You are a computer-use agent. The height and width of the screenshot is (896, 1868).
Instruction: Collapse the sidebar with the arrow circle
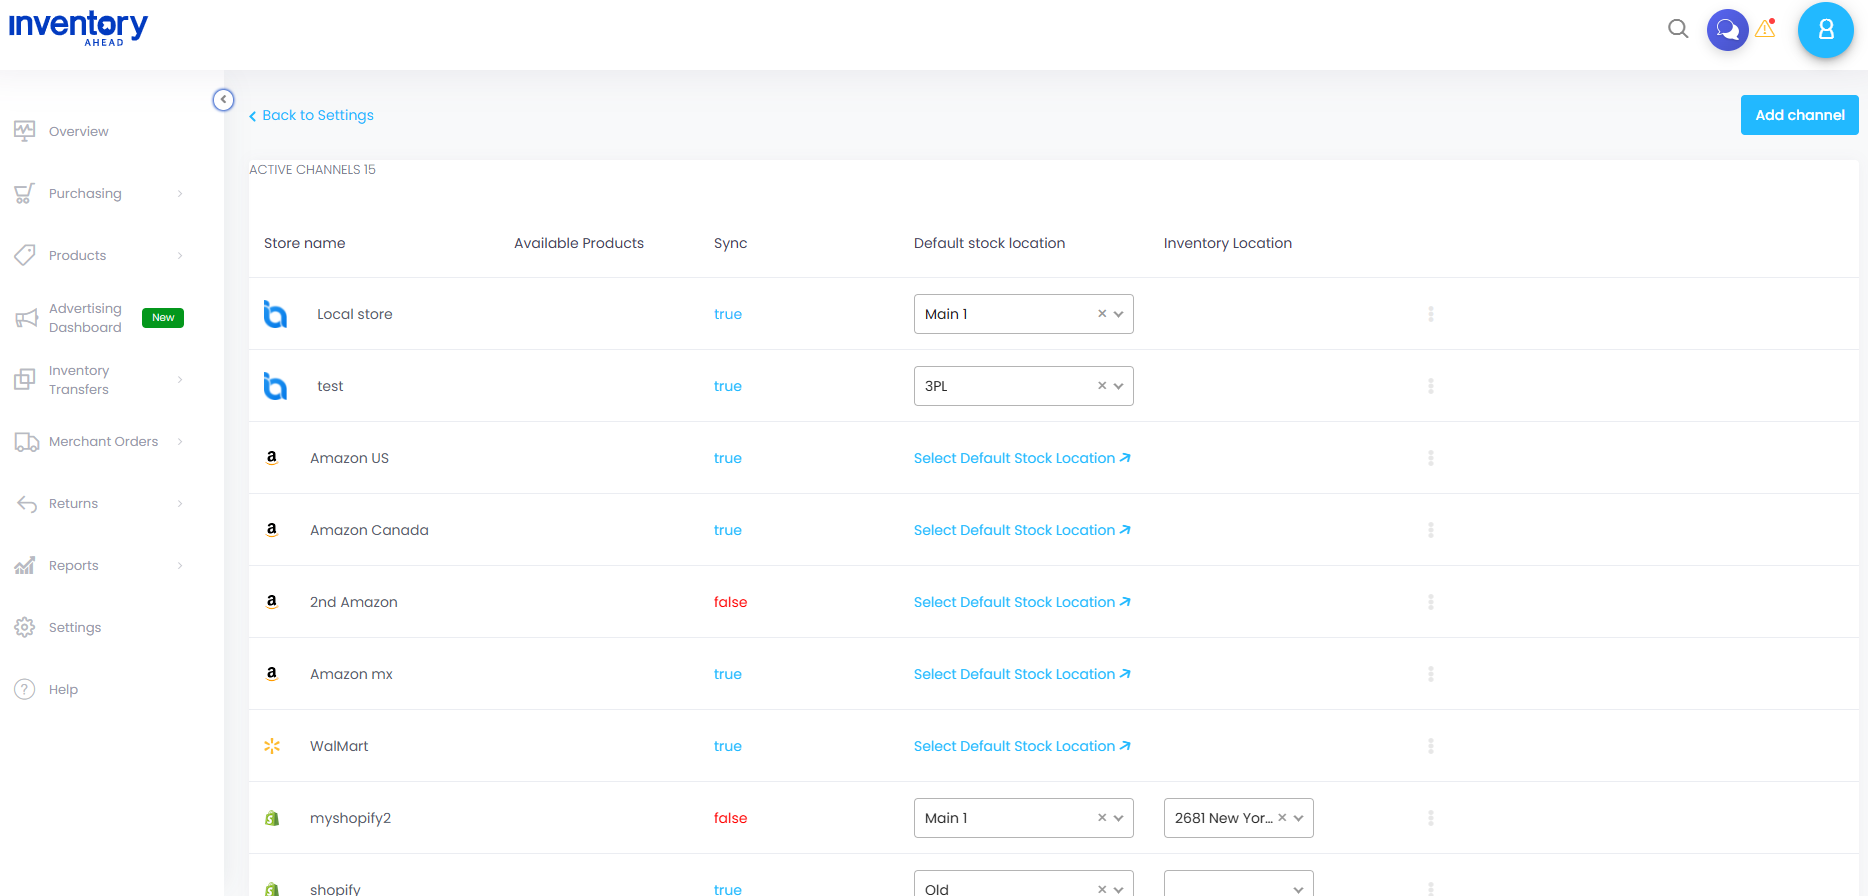223,100
